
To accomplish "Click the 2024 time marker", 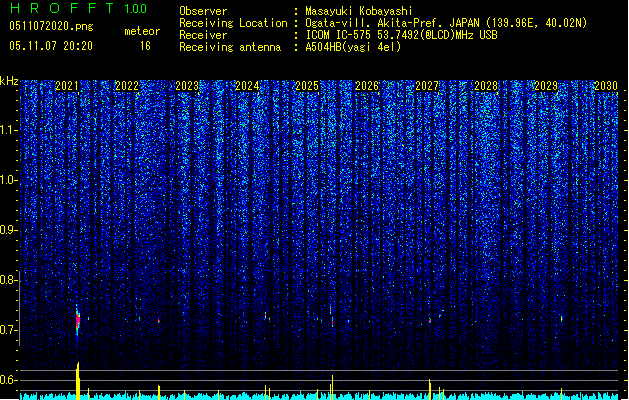I will pos(247,86).
